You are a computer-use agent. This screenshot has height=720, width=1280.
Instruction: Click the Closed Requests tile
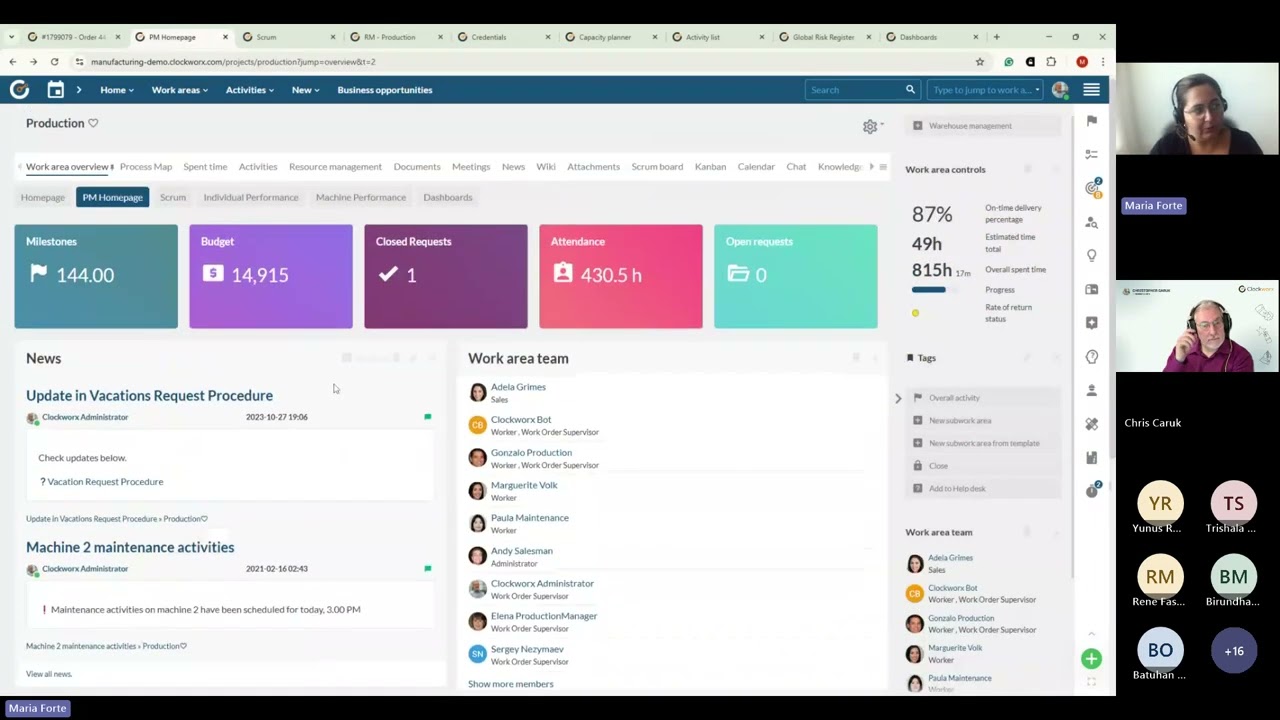446,276
